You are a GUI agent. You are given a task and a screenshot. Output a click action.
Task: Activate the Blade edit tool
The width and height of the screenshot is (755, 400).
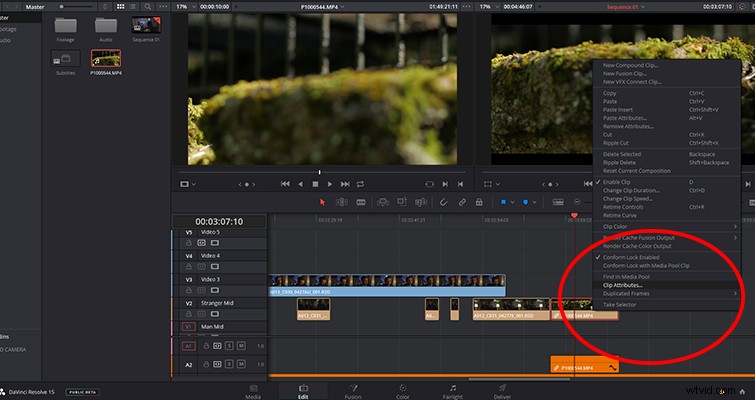pos(361,202)
